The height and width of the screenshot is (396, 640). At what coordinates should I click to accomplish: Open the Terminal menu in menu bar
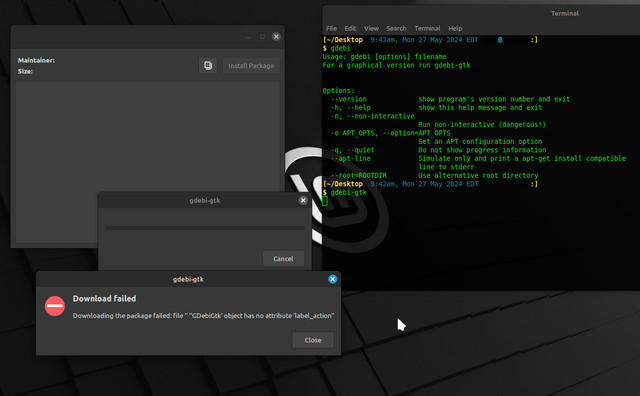(x=427, y=28)
